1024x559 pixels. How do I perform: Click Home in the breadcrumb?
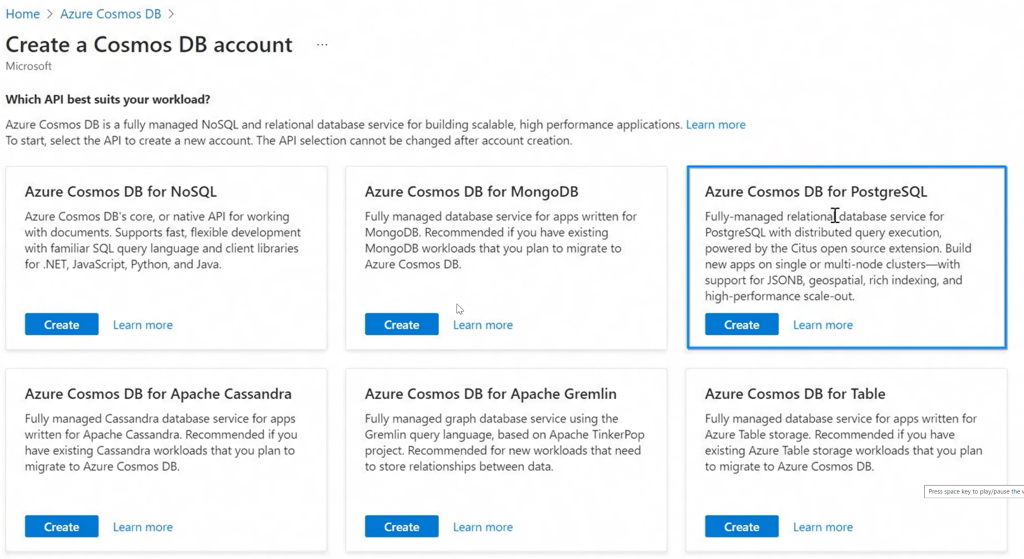(22, 14)
